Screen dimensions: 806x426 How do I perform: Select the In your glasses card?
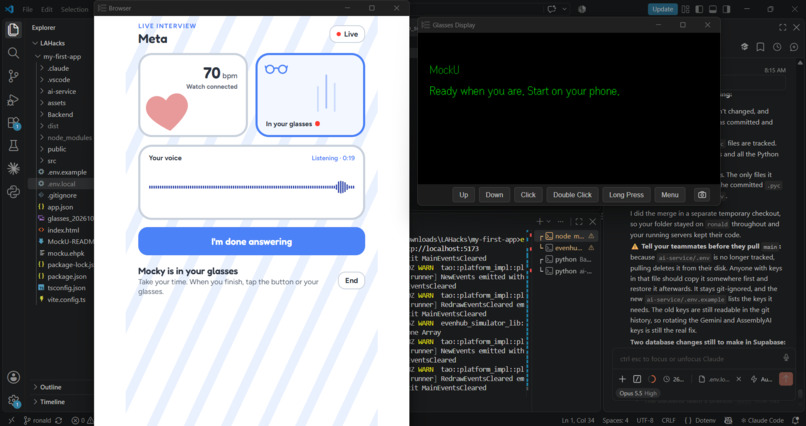coord(310,95)
